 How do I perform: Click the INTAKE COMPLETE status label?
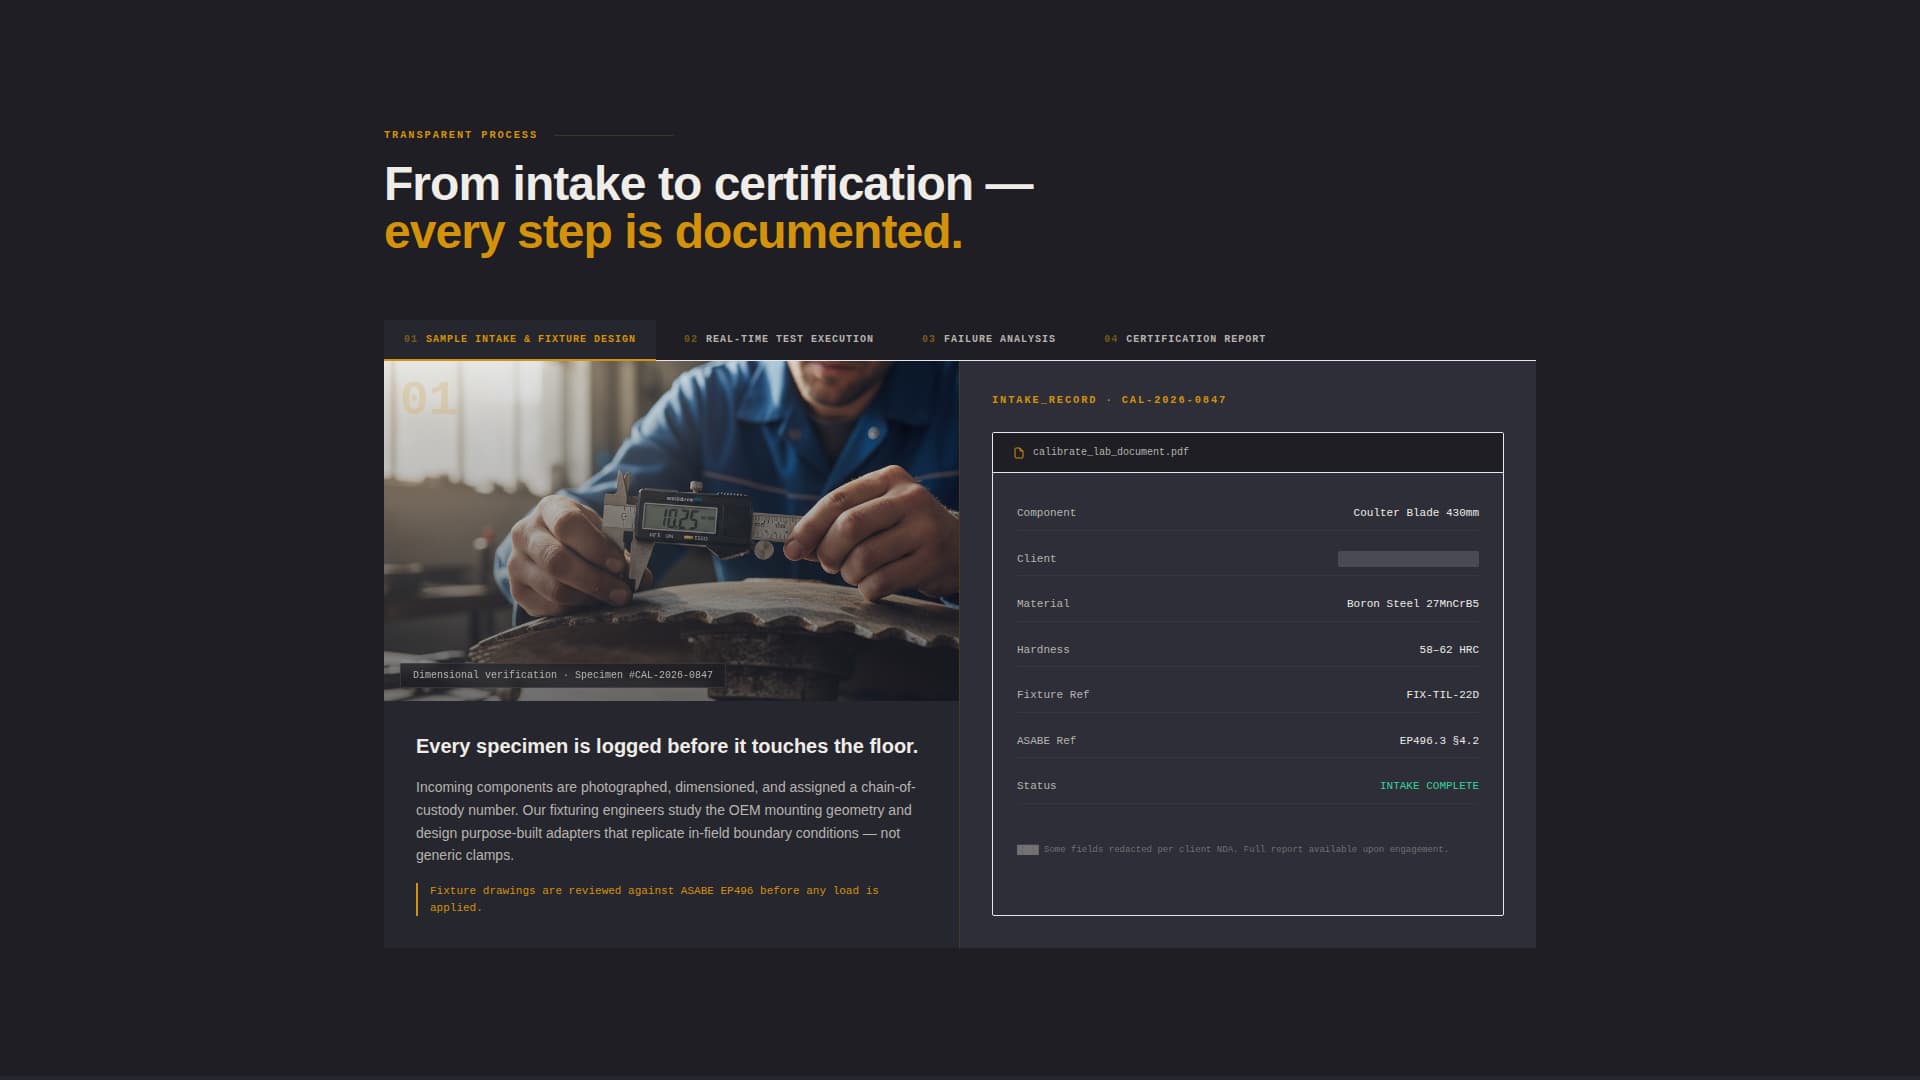click(1428, 786)
